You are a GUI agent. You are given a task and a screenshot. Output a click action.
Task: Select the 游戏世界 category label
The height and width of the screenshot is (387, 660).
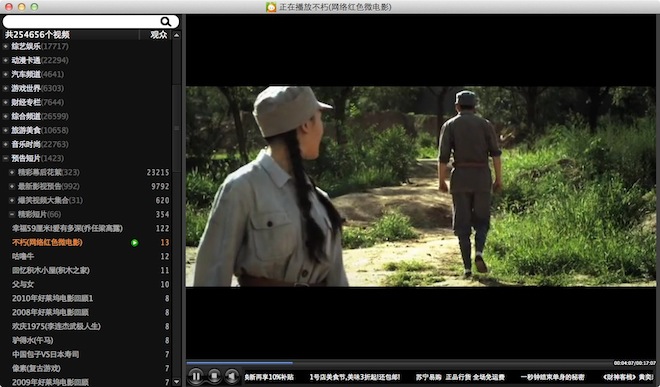pos(26,88)
